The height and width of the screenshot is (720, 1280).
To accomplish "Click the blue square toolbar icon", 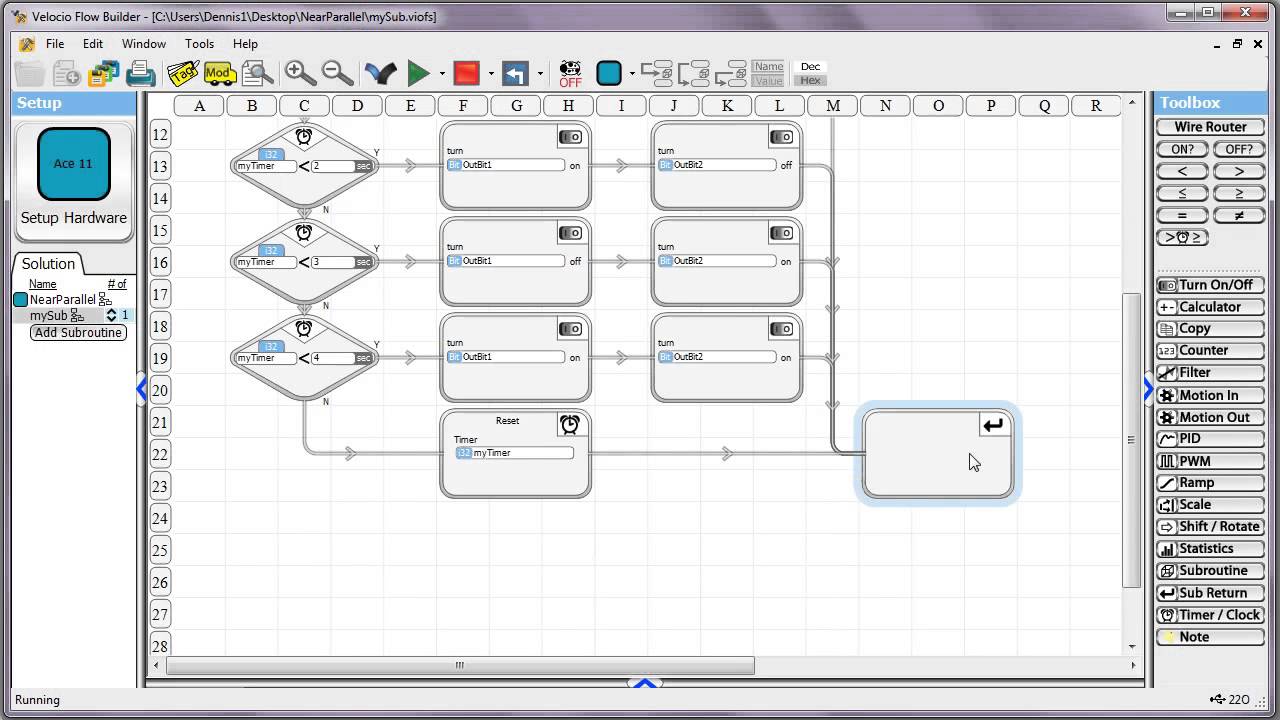I will coord(609,73).
